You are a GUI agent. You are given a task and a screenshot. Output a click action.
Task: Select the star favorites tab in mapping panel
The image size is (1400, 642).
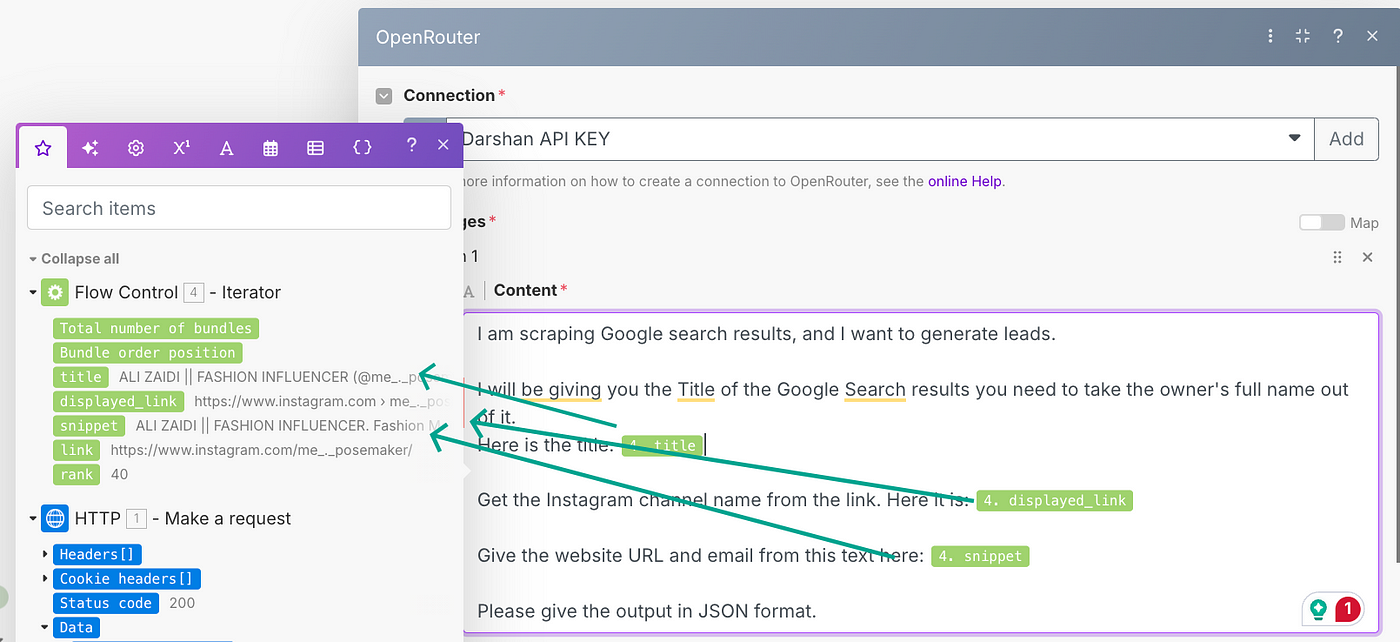click(43, 147)
